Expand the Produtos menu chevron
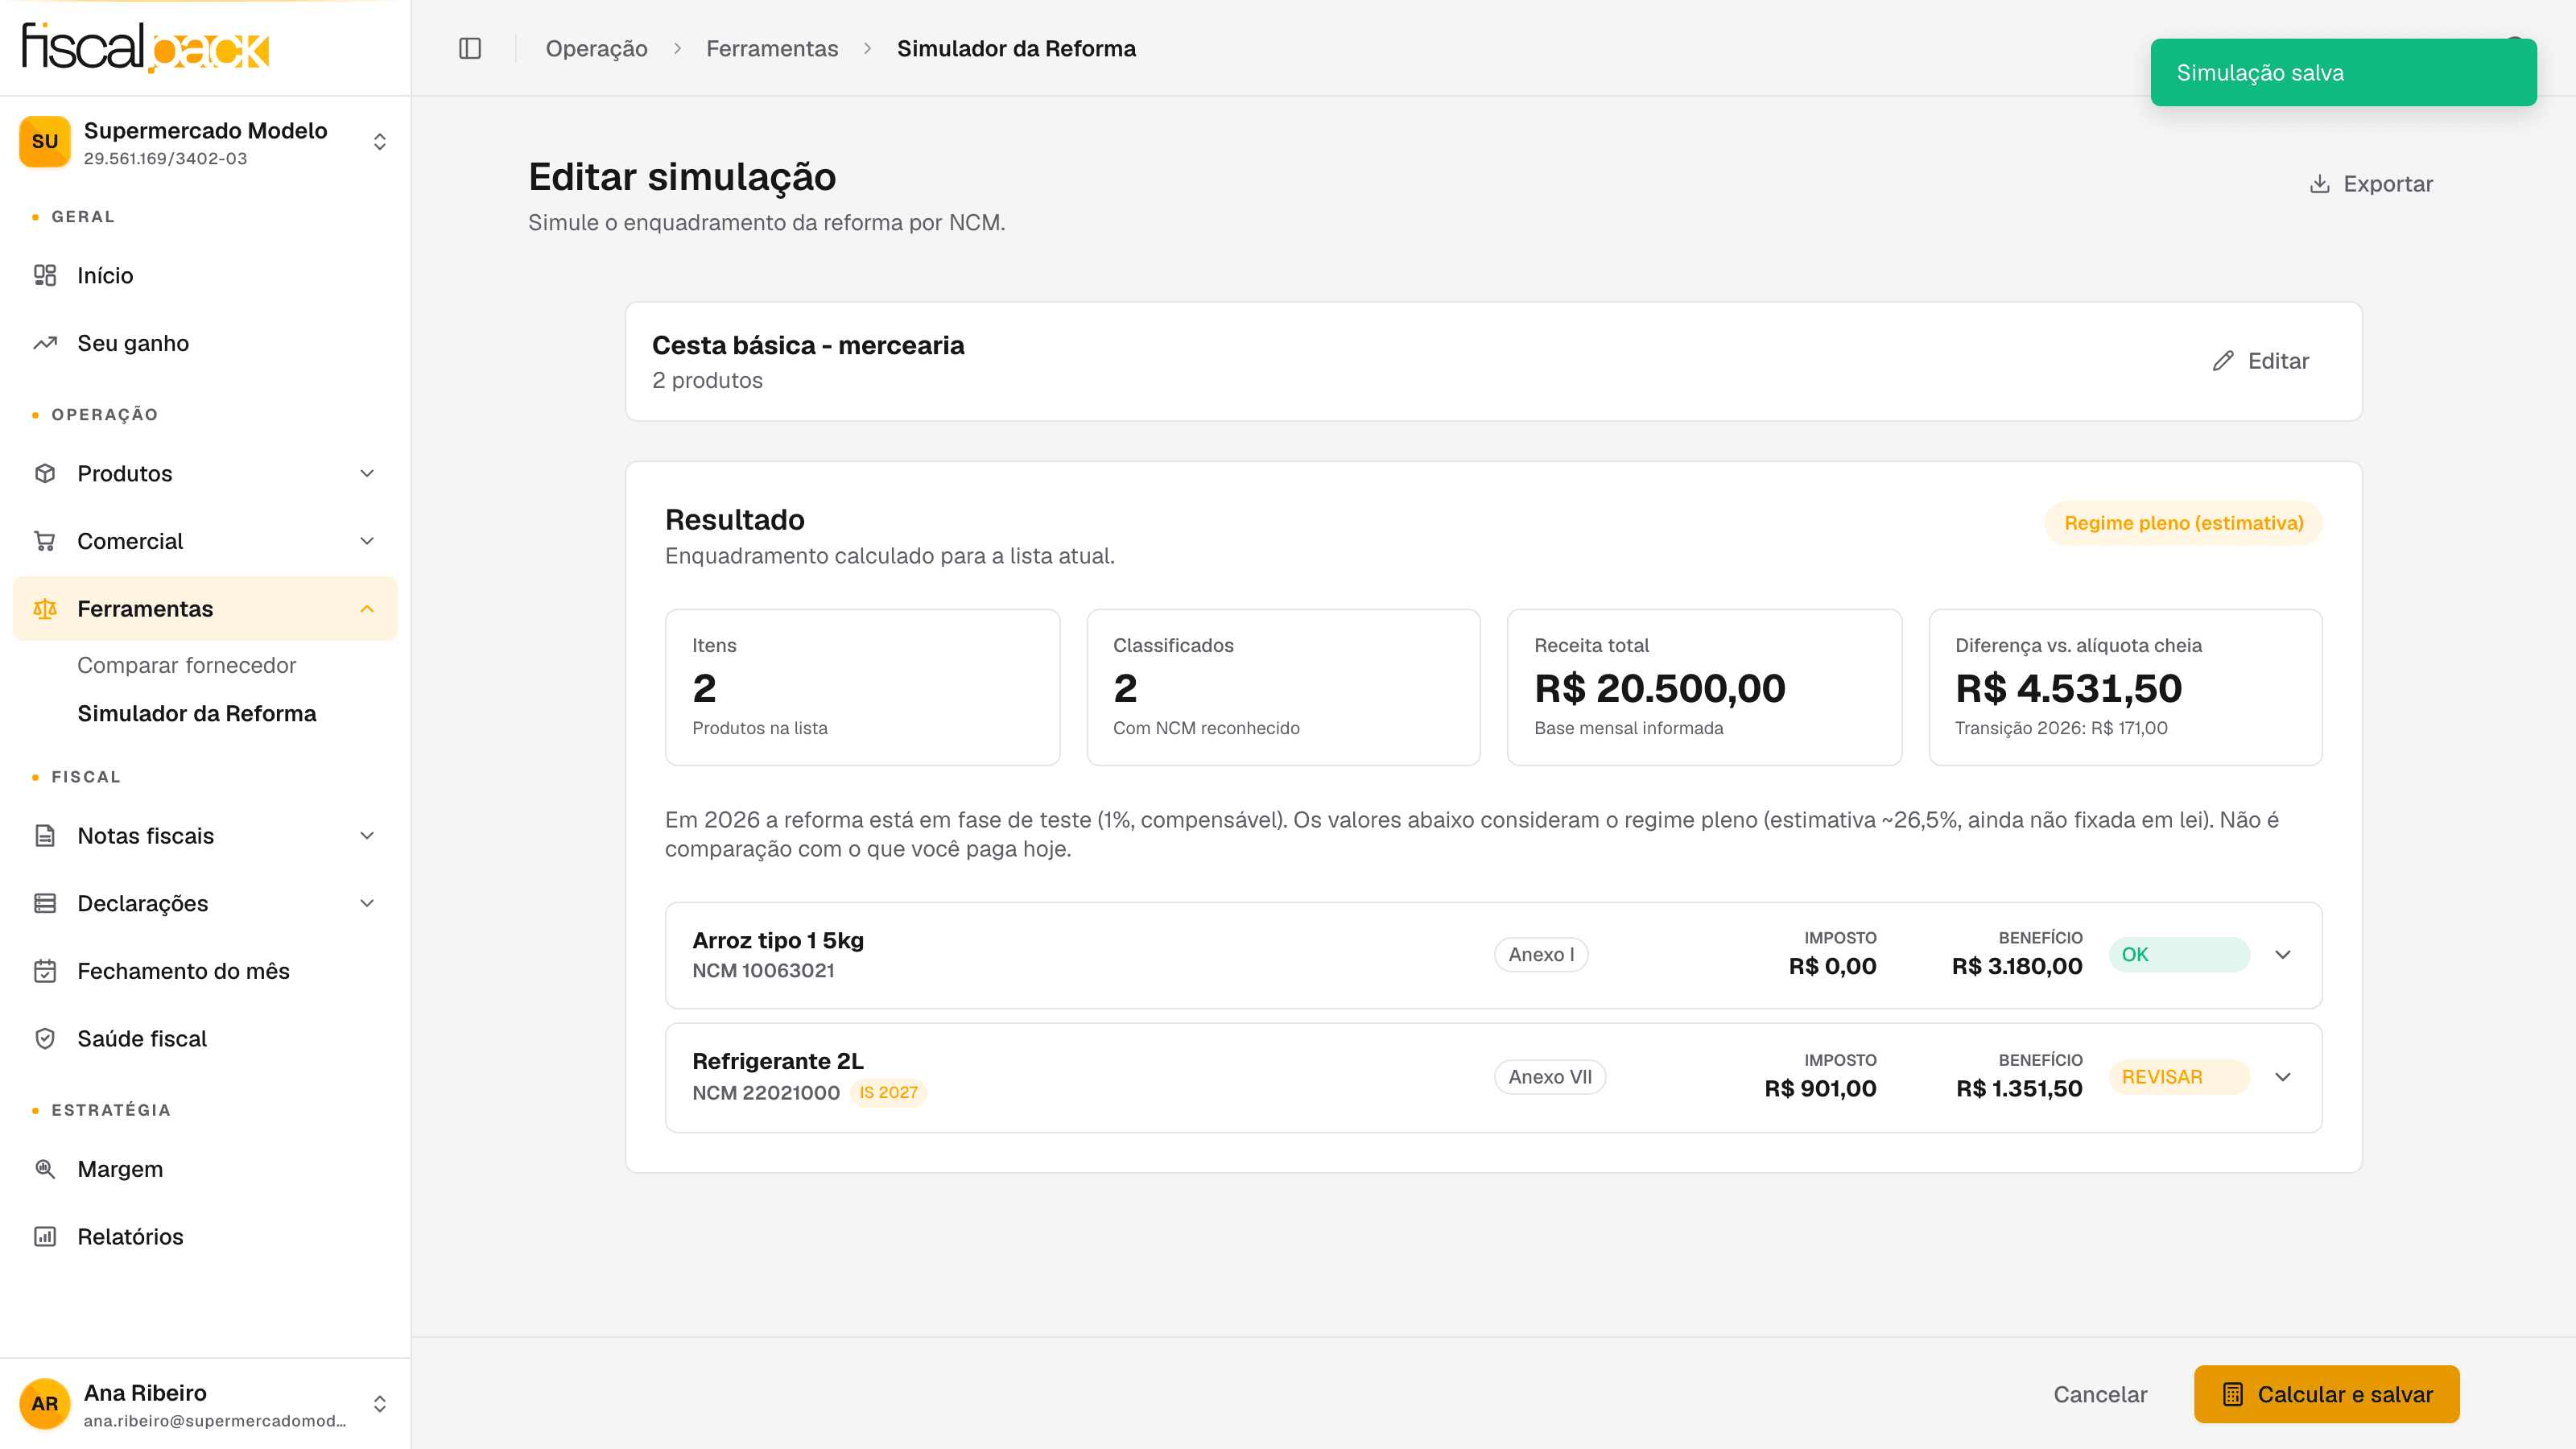2576x1449 pixels. pyautogui.click(x=367, y=473)
